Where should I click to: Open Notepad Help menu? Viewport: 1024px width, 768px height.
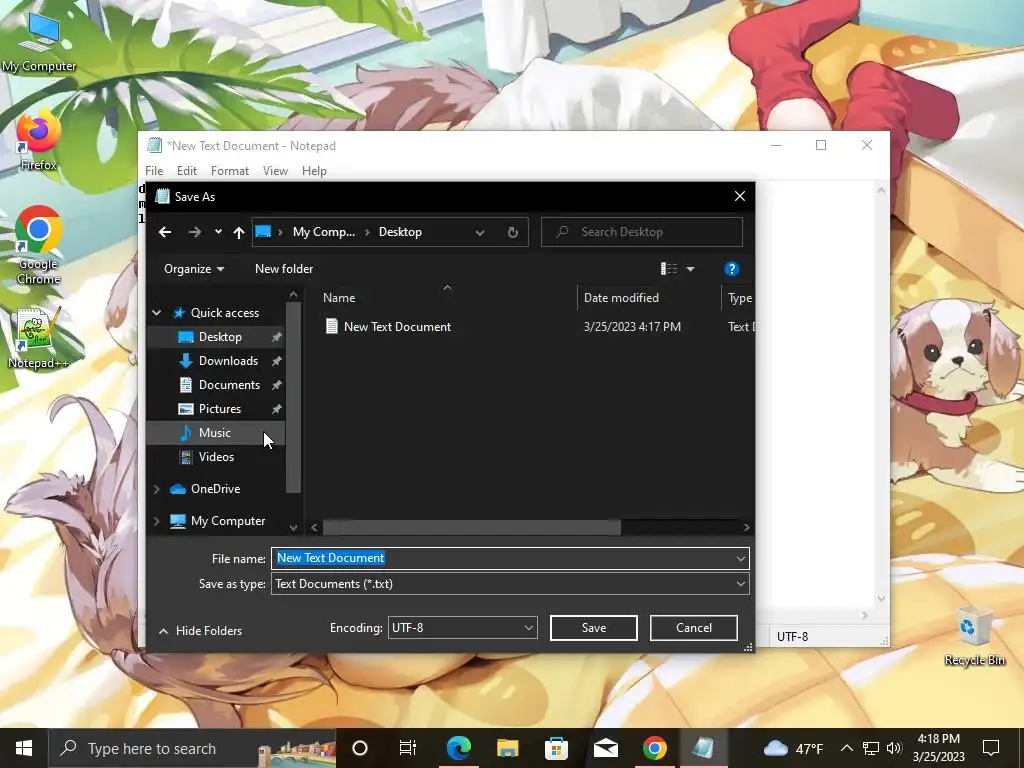(314, 171)
